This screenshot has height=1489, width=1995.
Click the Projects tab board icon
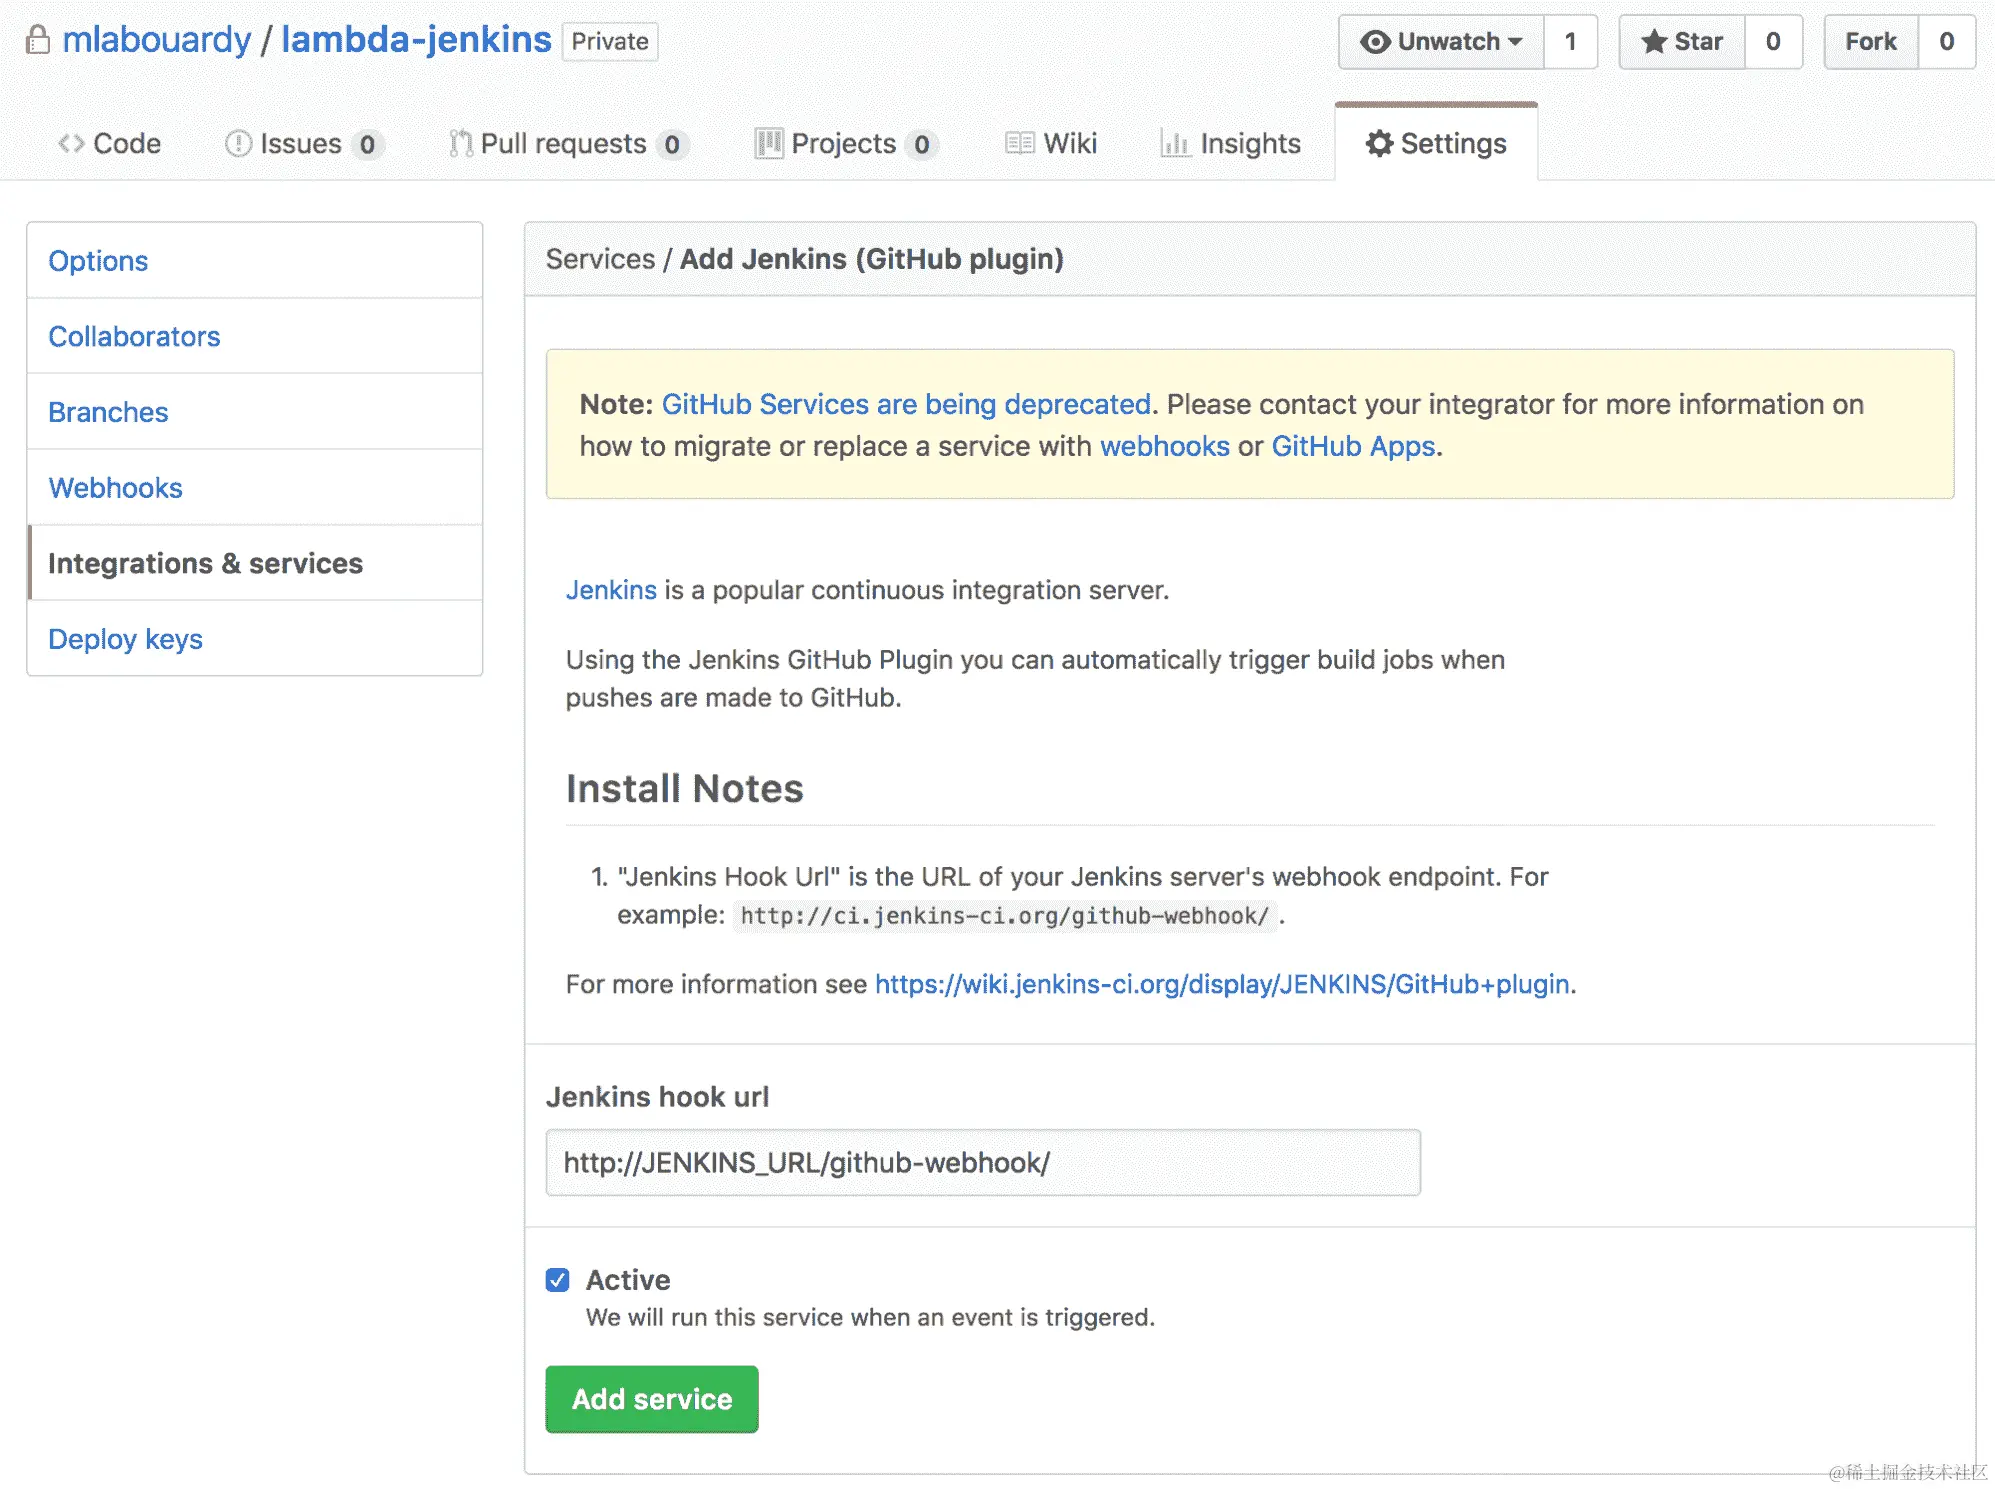(x=768, y=144)
